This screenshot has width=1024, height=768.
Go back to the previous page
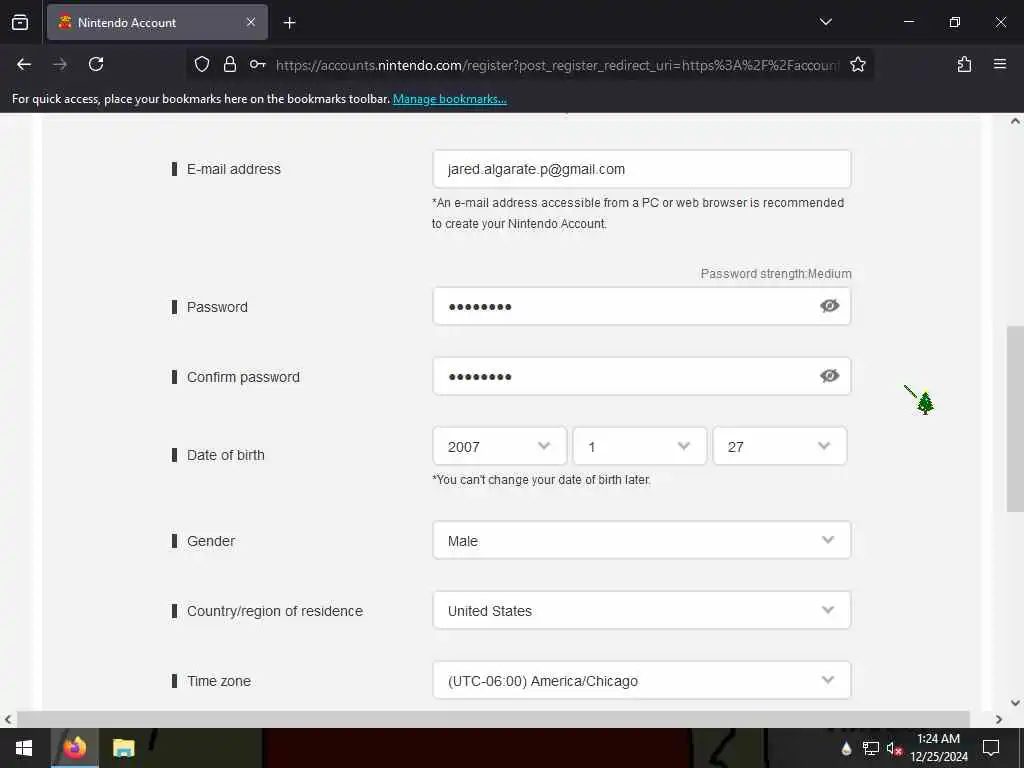pos(24,64)
